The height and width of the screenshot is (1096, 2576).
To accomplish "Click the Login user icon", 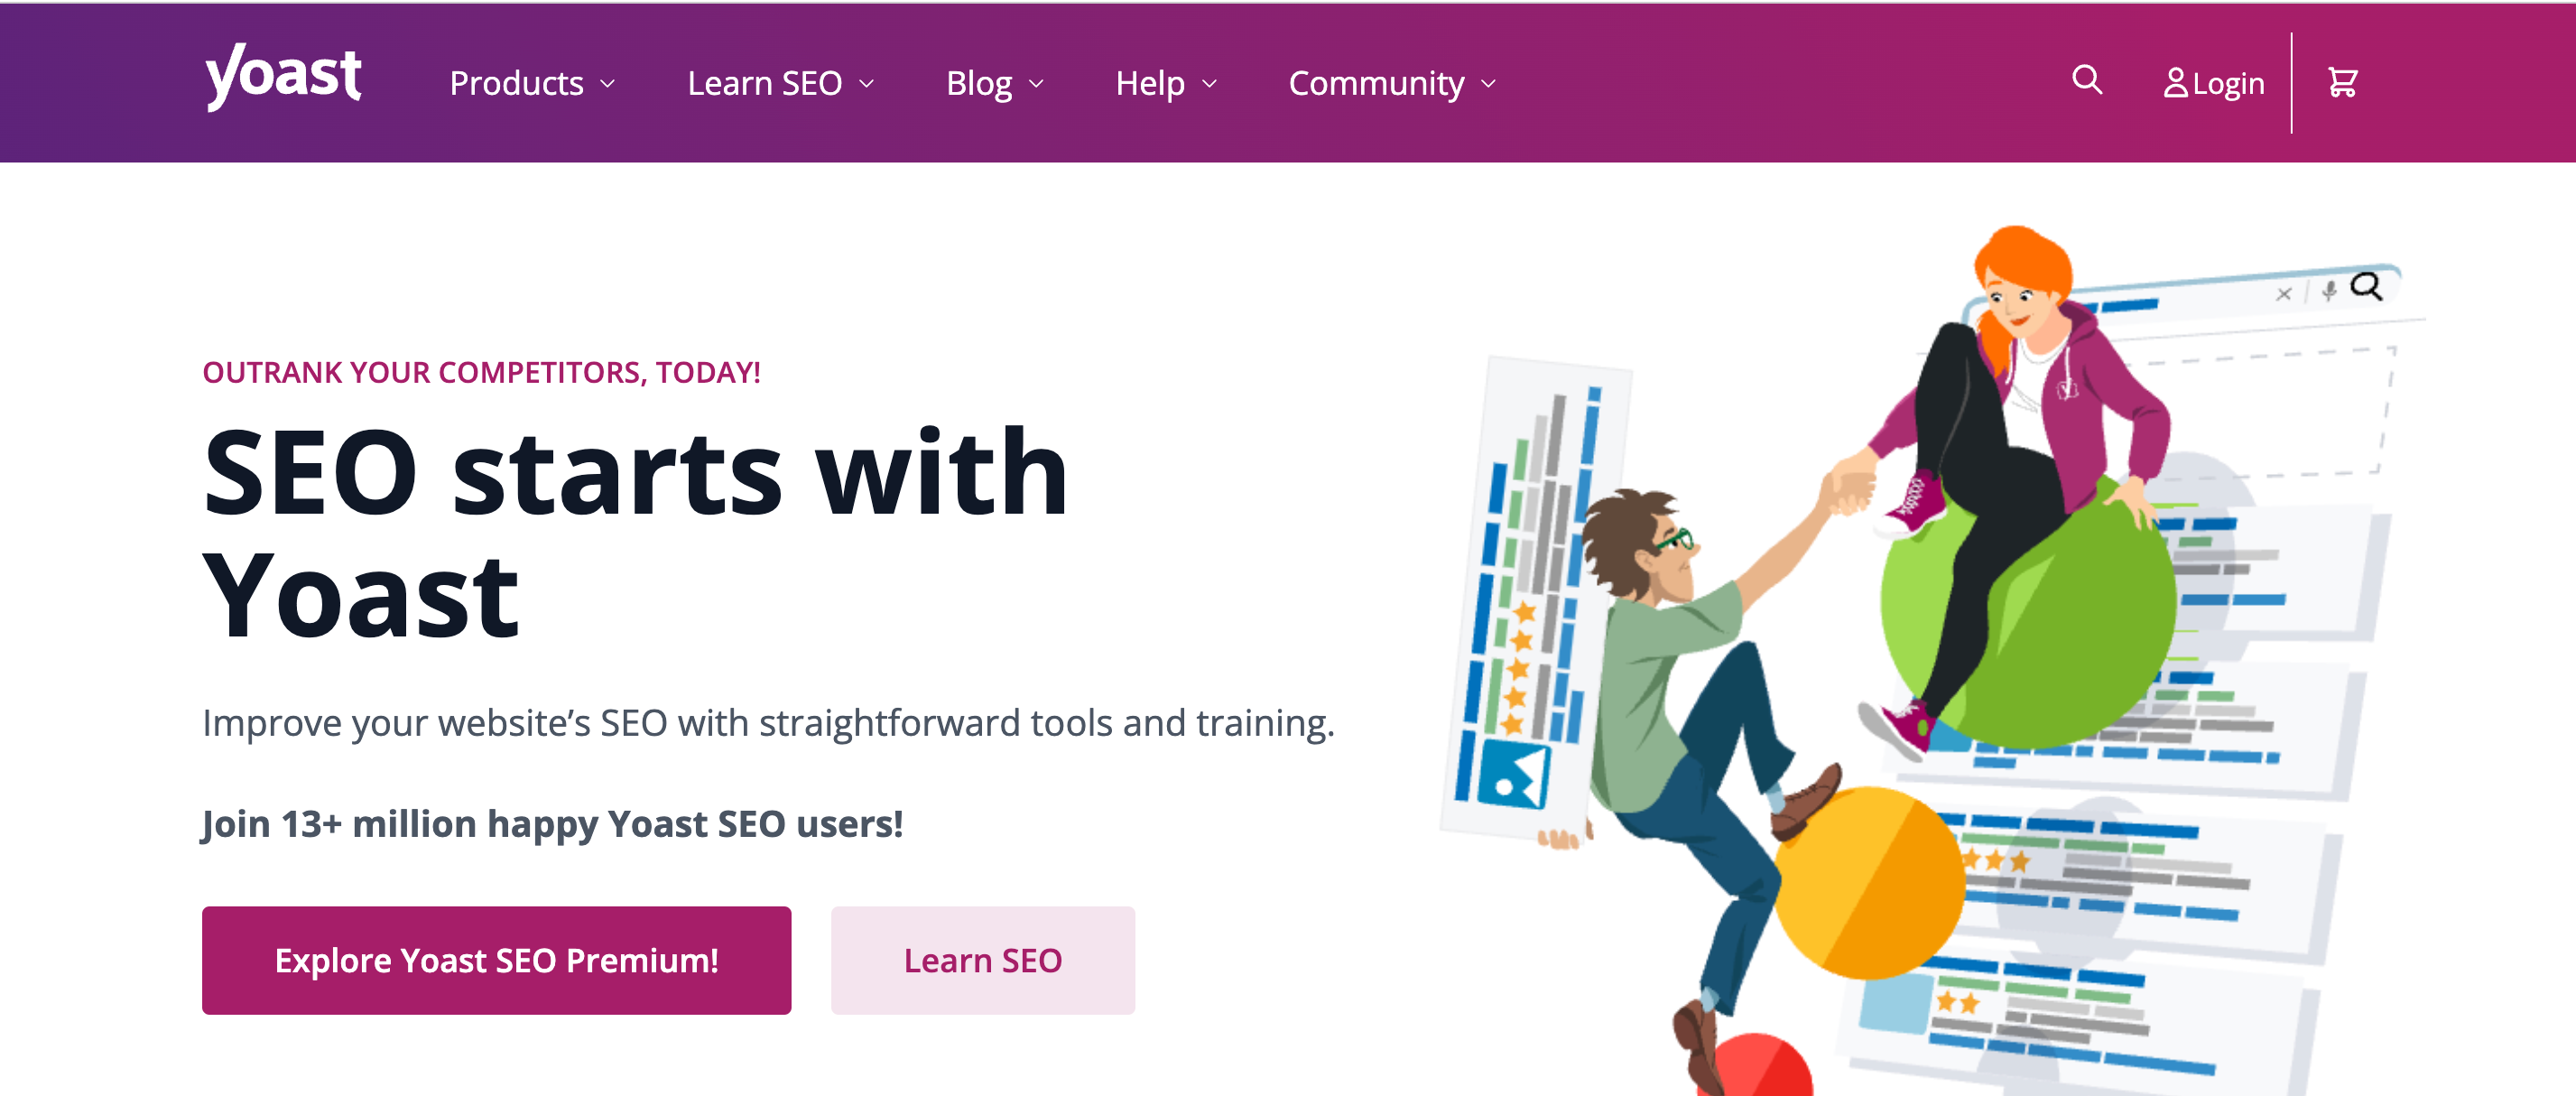I will (2175, 83).
